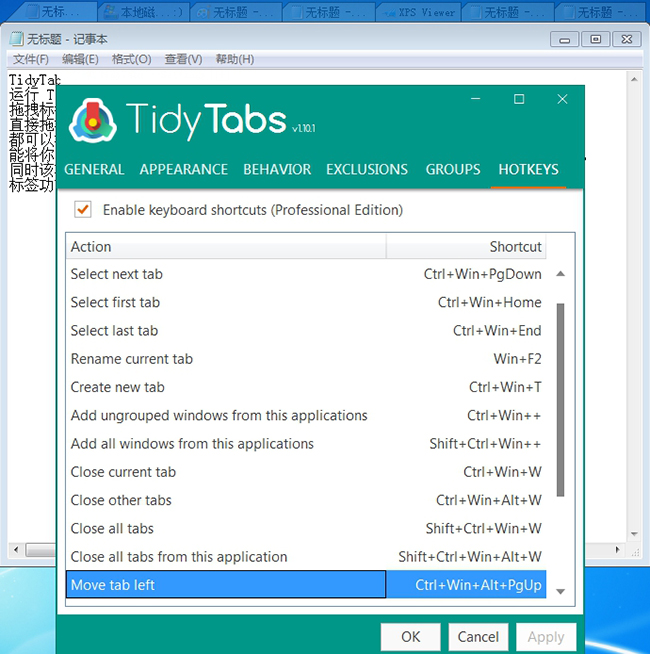Screen dimensions: 650x654
Task: Select the 'Select next tab' row
Action: (306, 274)
